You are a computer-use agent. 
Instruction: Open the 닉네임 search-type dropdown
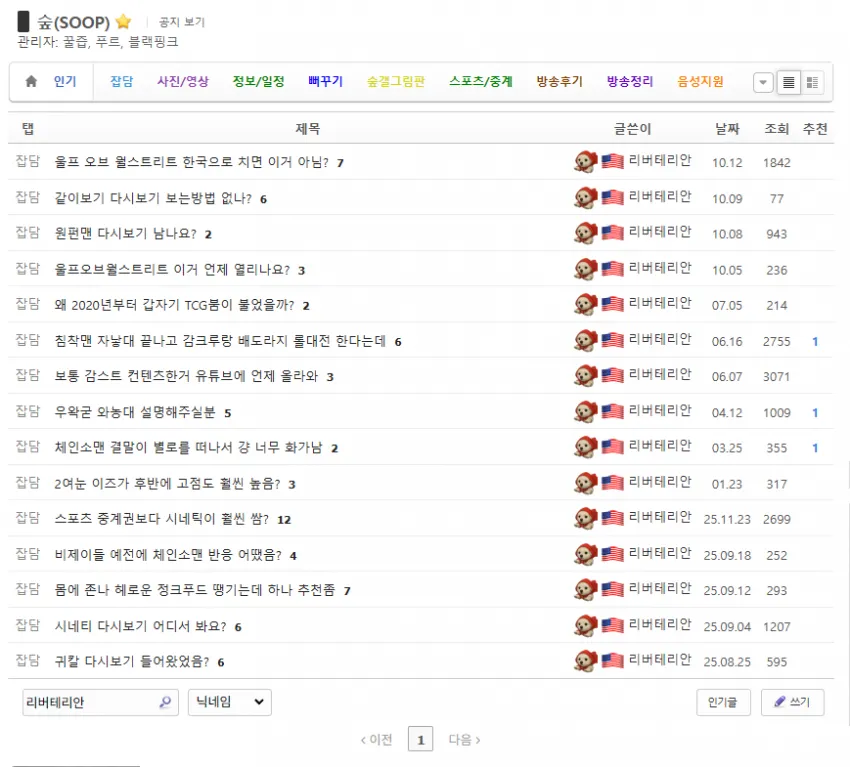(229, 702)
